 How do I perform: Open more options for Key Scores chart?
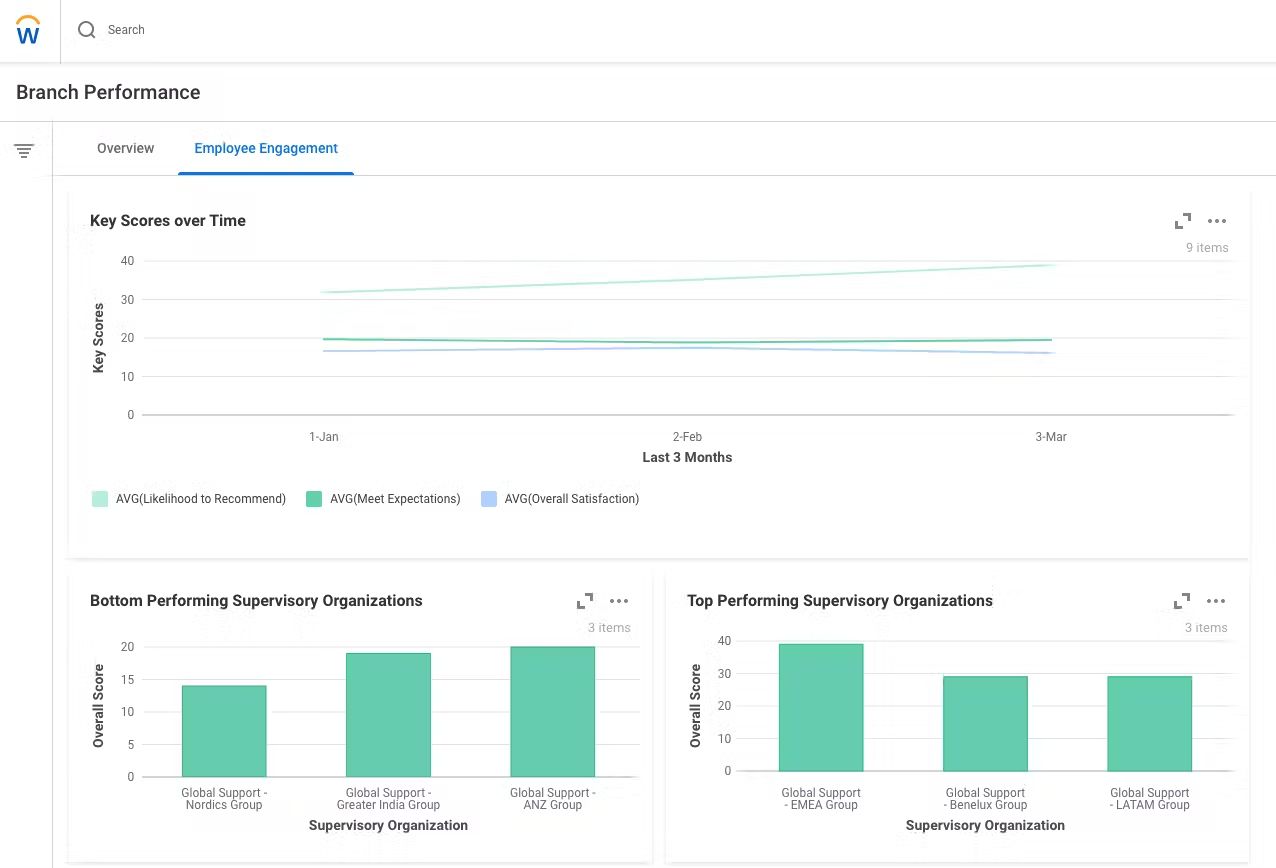(1216, 221)
